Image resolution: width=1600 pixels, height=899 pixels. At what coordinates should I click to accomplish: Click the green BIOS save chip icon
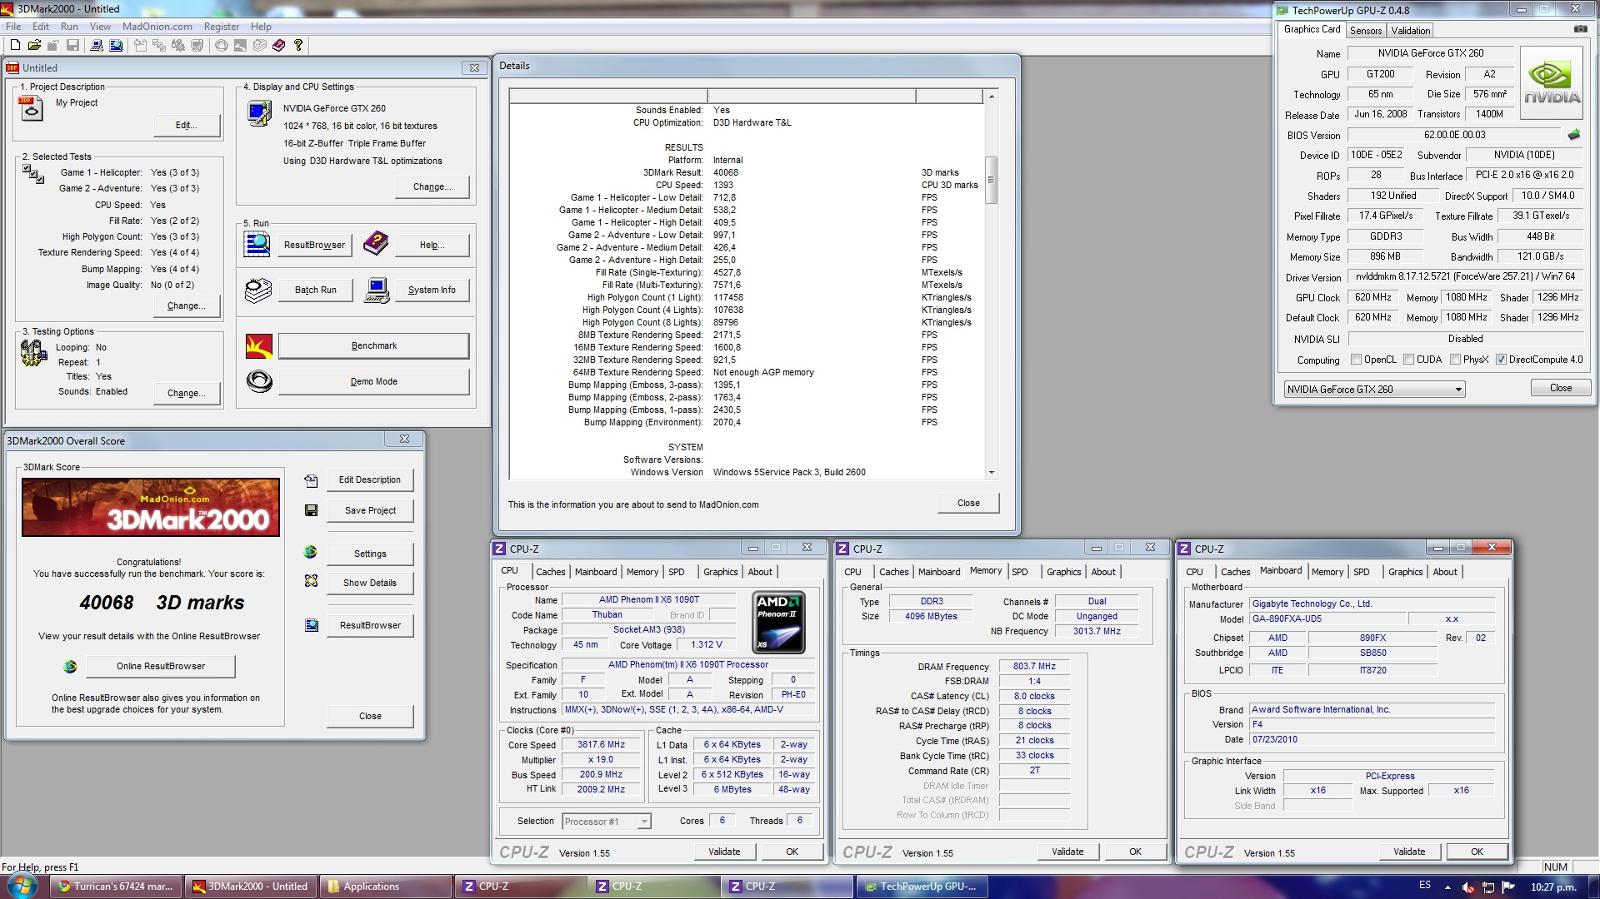(1574, 134)
